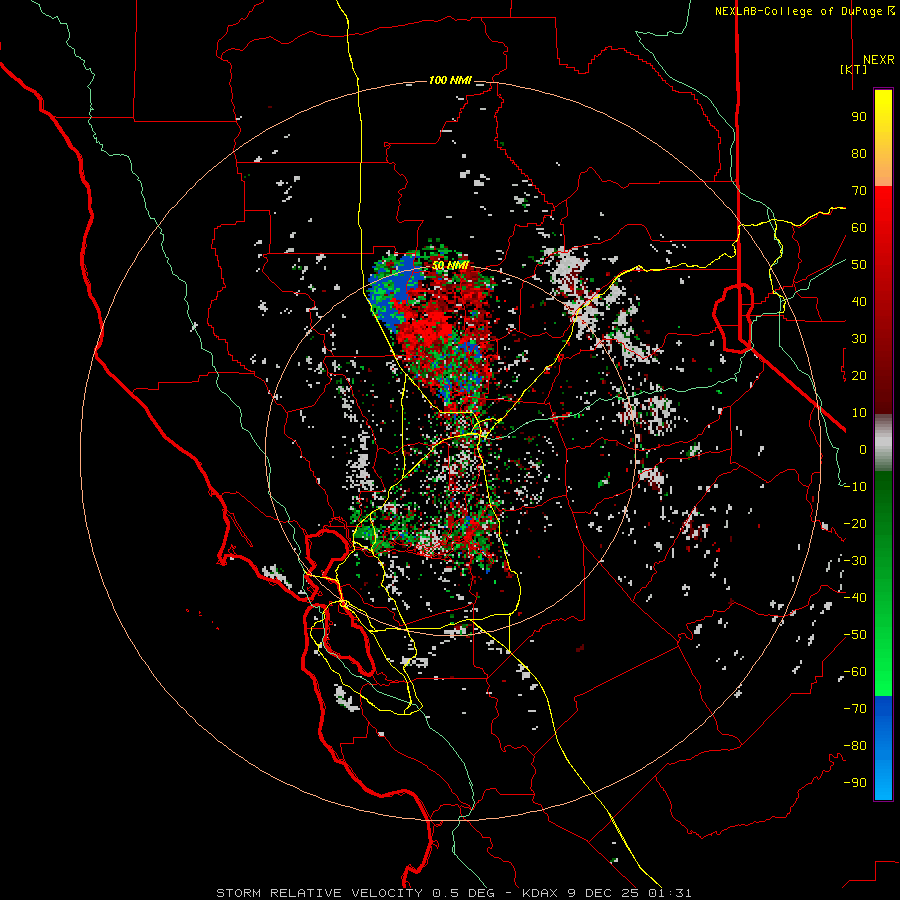The width and height of the screenshot is (900, 900).
Task: Click the -50 value on velocity scale
Action: coord(855,635)
